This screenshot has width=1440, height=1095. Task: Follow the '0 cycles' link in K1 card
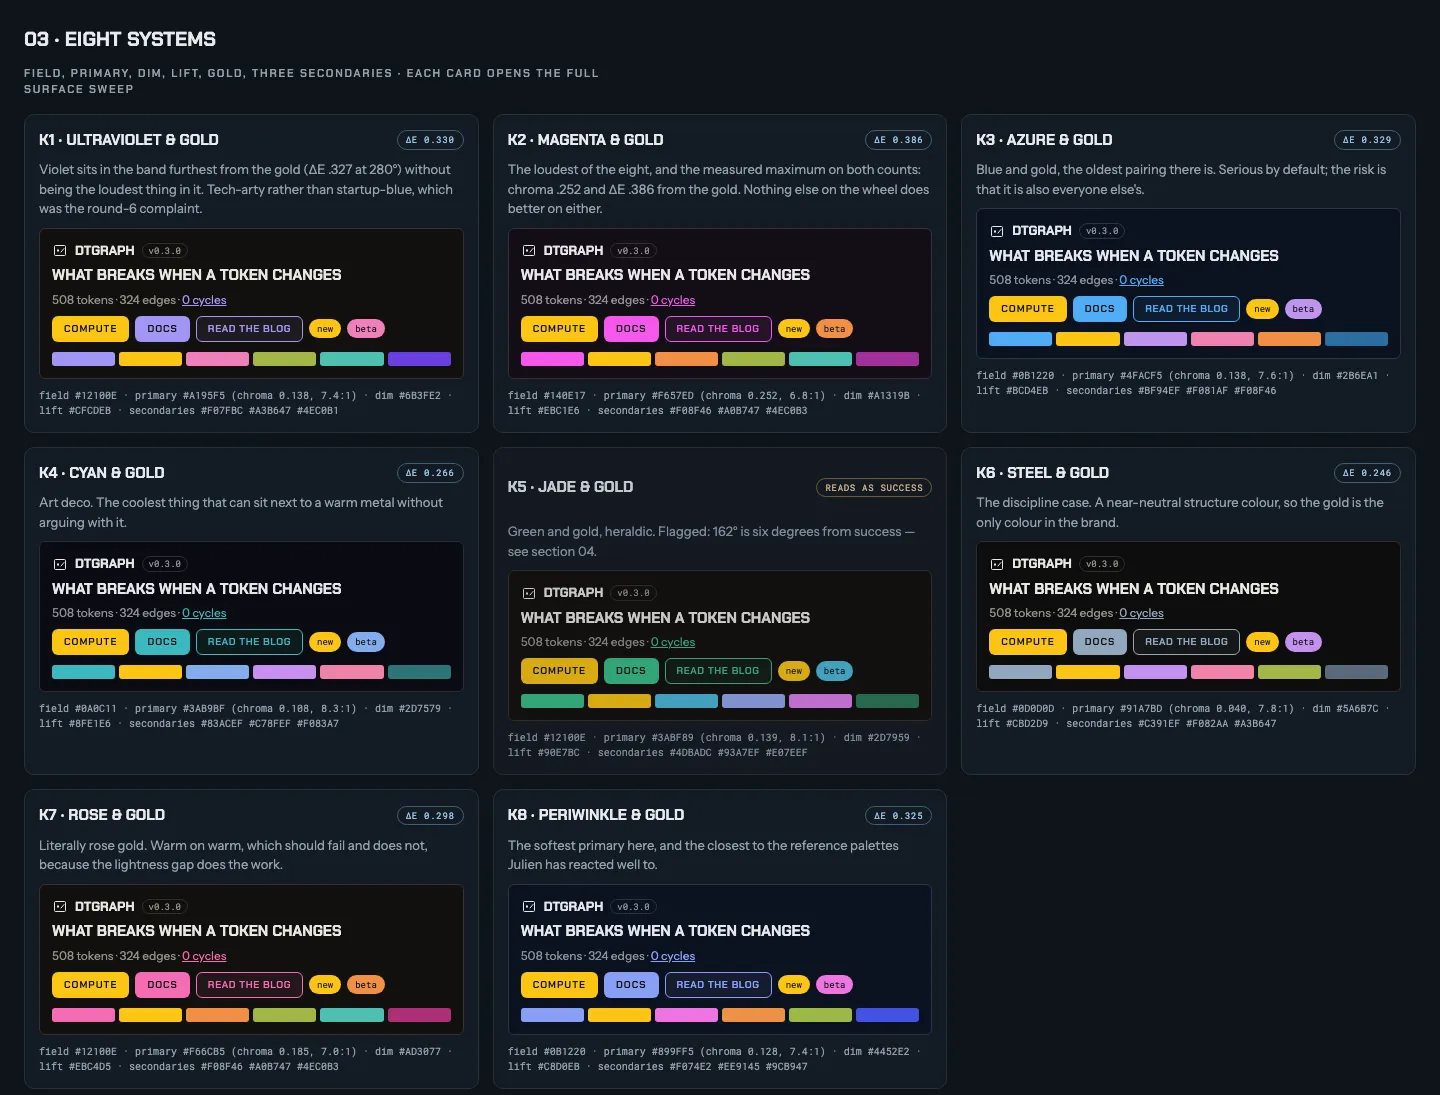[x=204, y=300]
